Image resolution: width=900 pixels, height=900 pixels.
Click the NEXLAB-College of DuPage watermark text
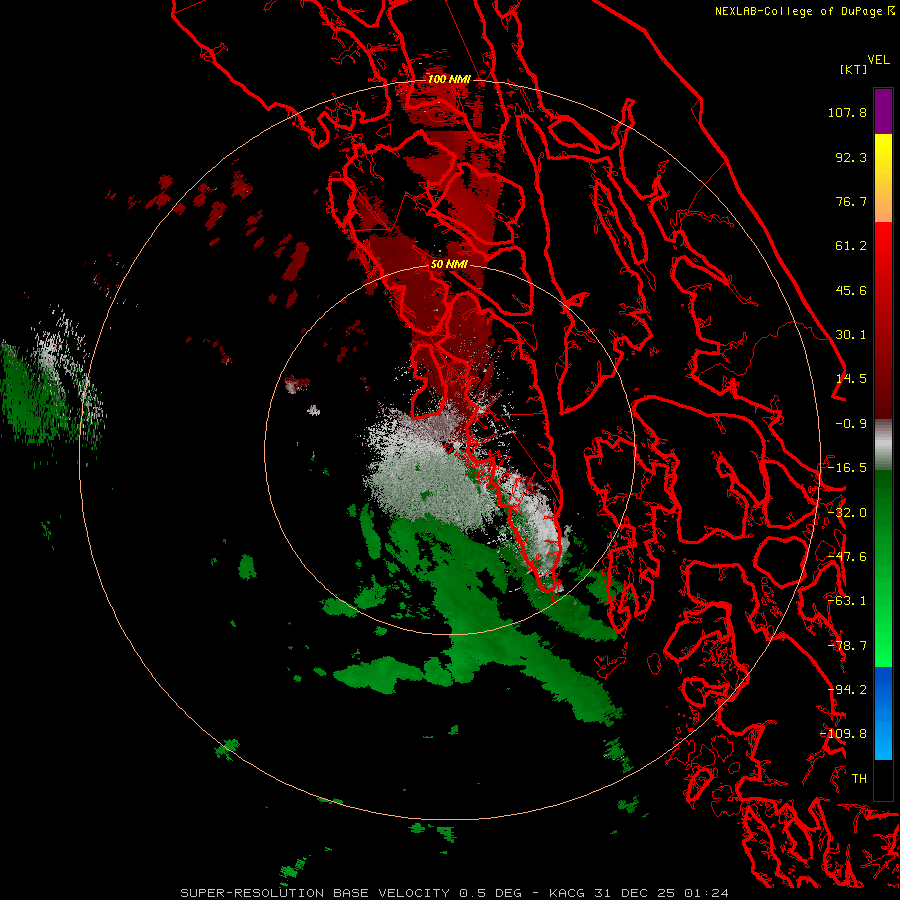pos(798,11)
